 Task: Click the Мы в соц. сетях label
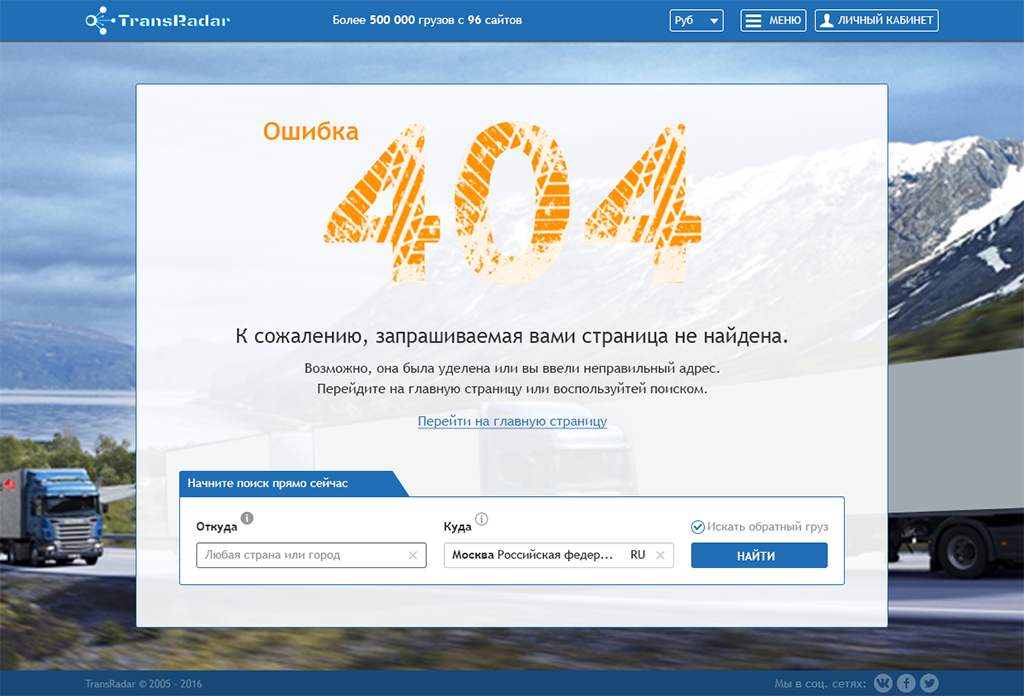820,684
